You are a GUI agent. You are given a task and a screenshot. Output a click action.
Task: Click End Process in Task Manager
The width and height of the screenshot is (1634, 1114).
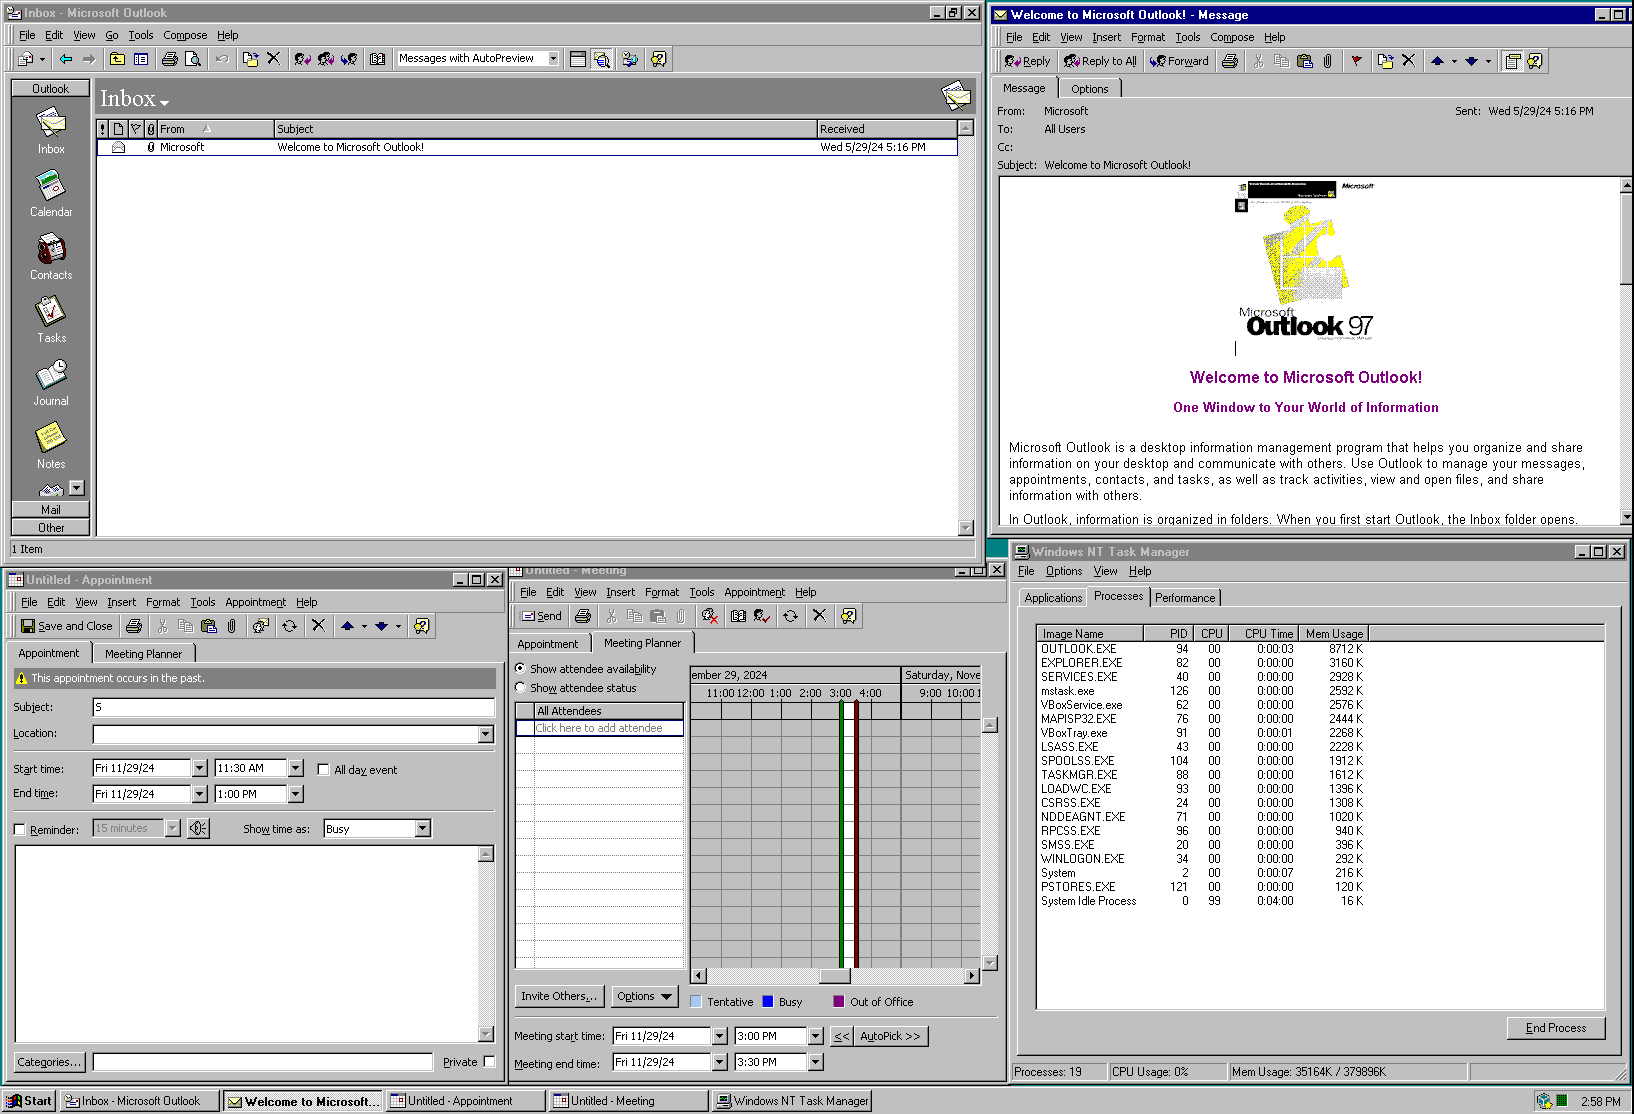(x=1556, y=1028)
